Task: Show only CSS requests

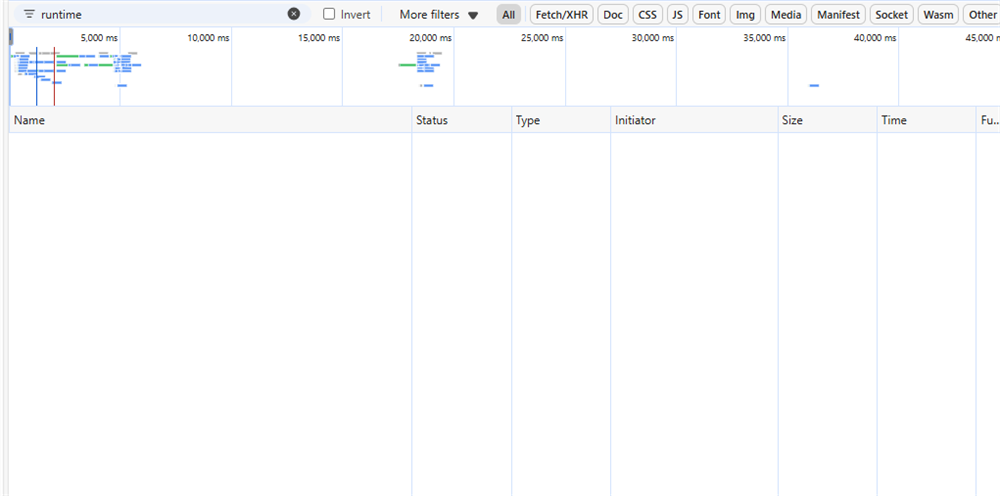Action: (x=647, y=15)
